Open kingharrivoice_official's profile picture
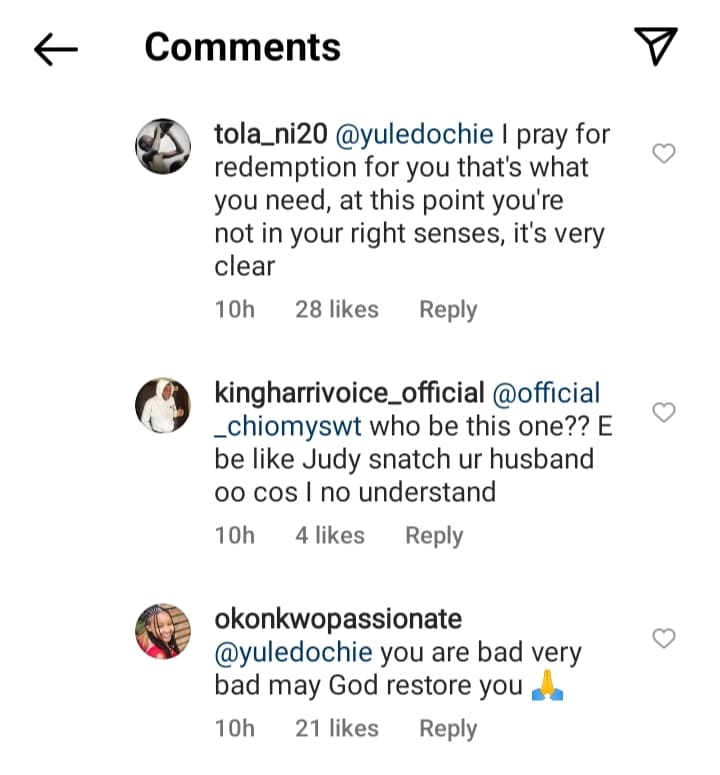 click(x=162, y=406)
